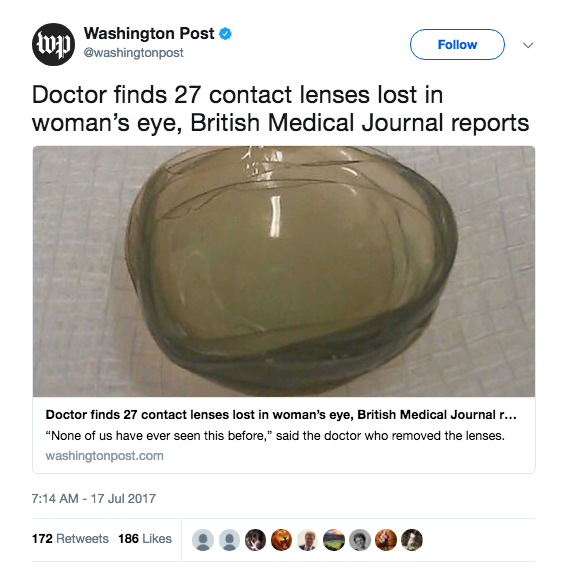568x574 pixels.
Task: Open the Washington Post display name
Action: (x=149, y=34)
